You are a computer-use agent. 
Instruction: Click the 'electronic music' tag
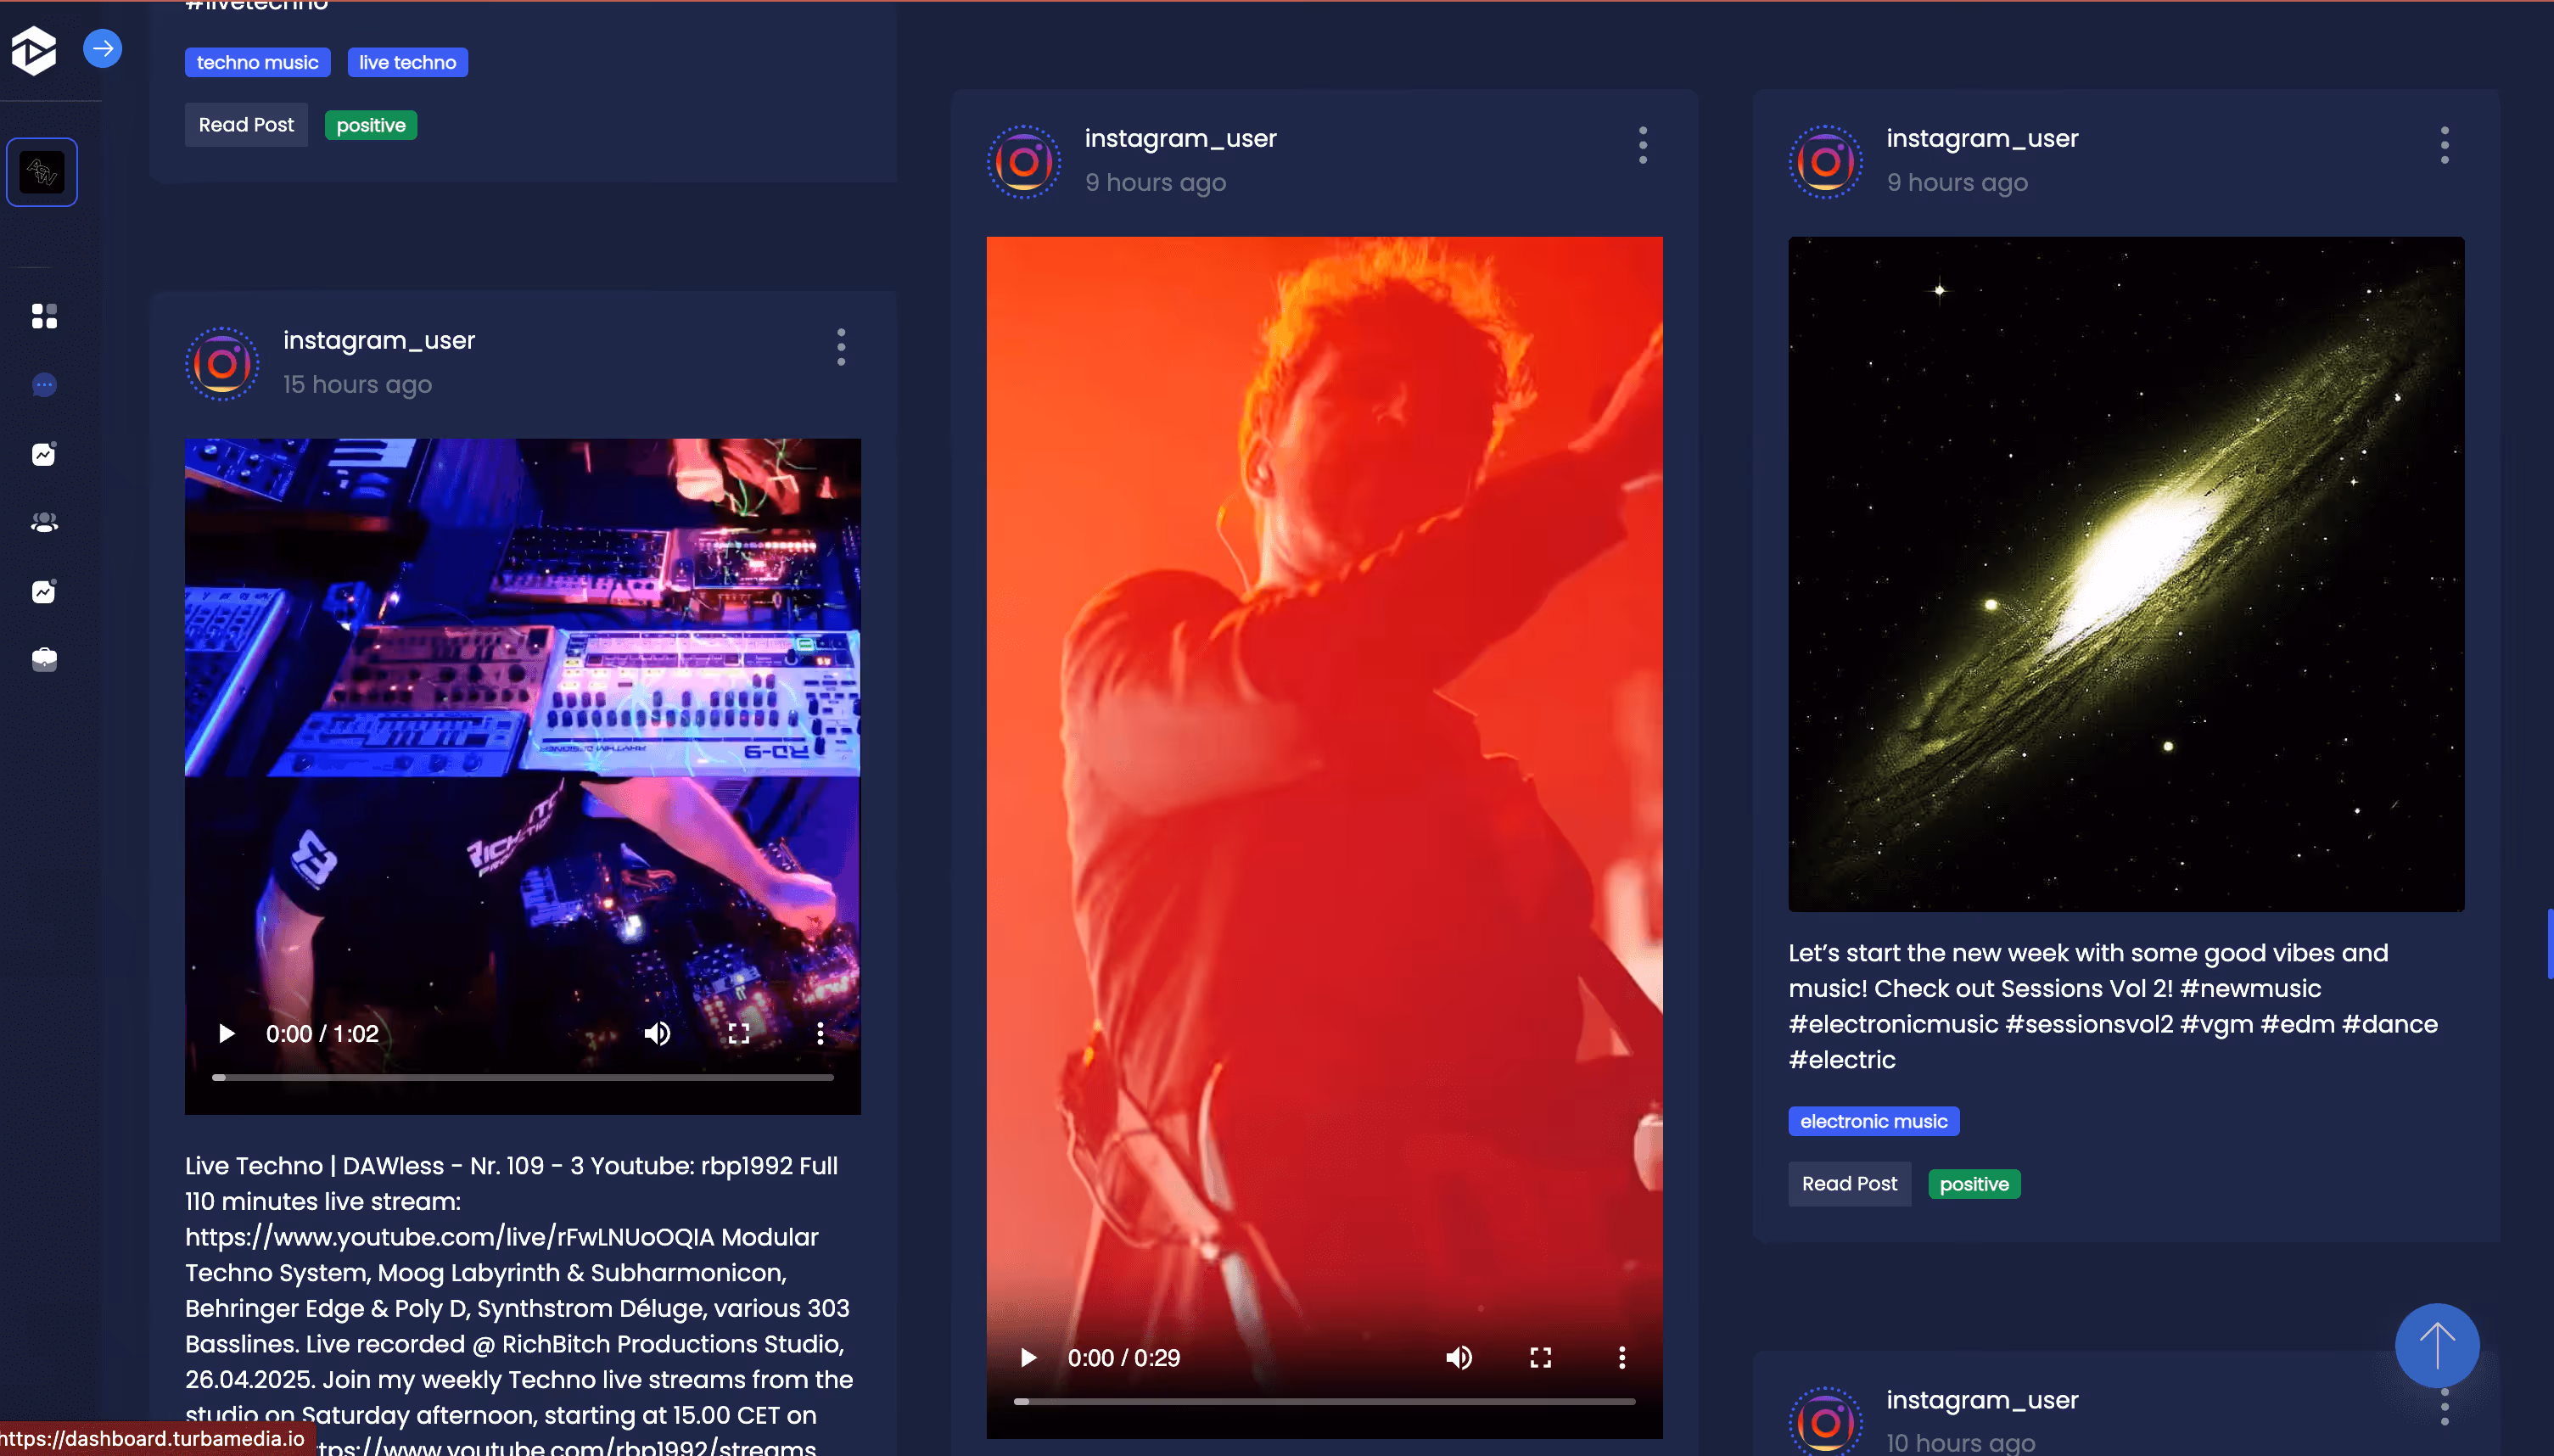[1874, 1121]
